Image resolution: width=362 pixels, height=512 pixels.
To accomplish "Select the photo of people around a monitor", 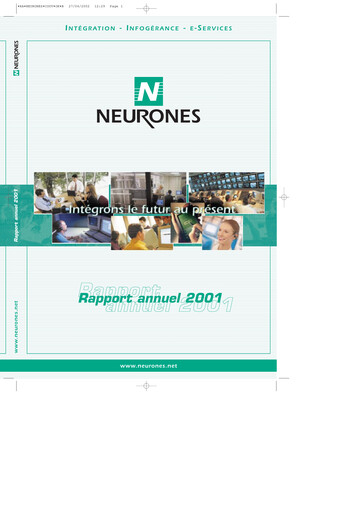I will click(x=142, y=233).
